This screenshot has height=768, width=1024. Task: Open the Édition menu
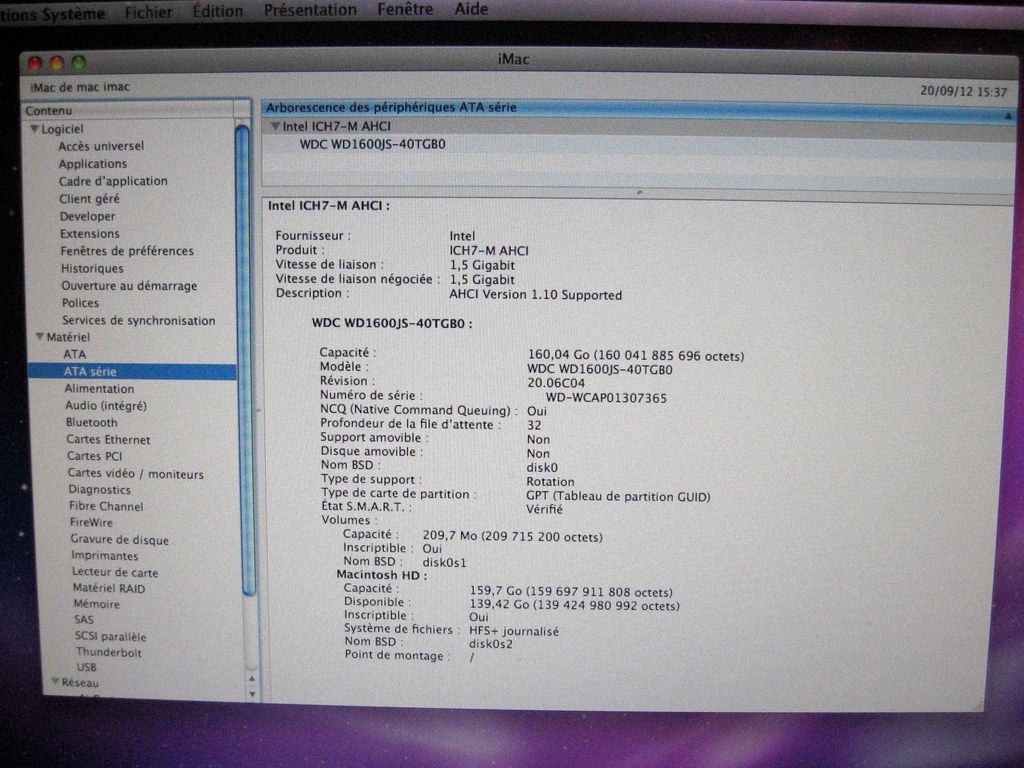tap(217, 11)
